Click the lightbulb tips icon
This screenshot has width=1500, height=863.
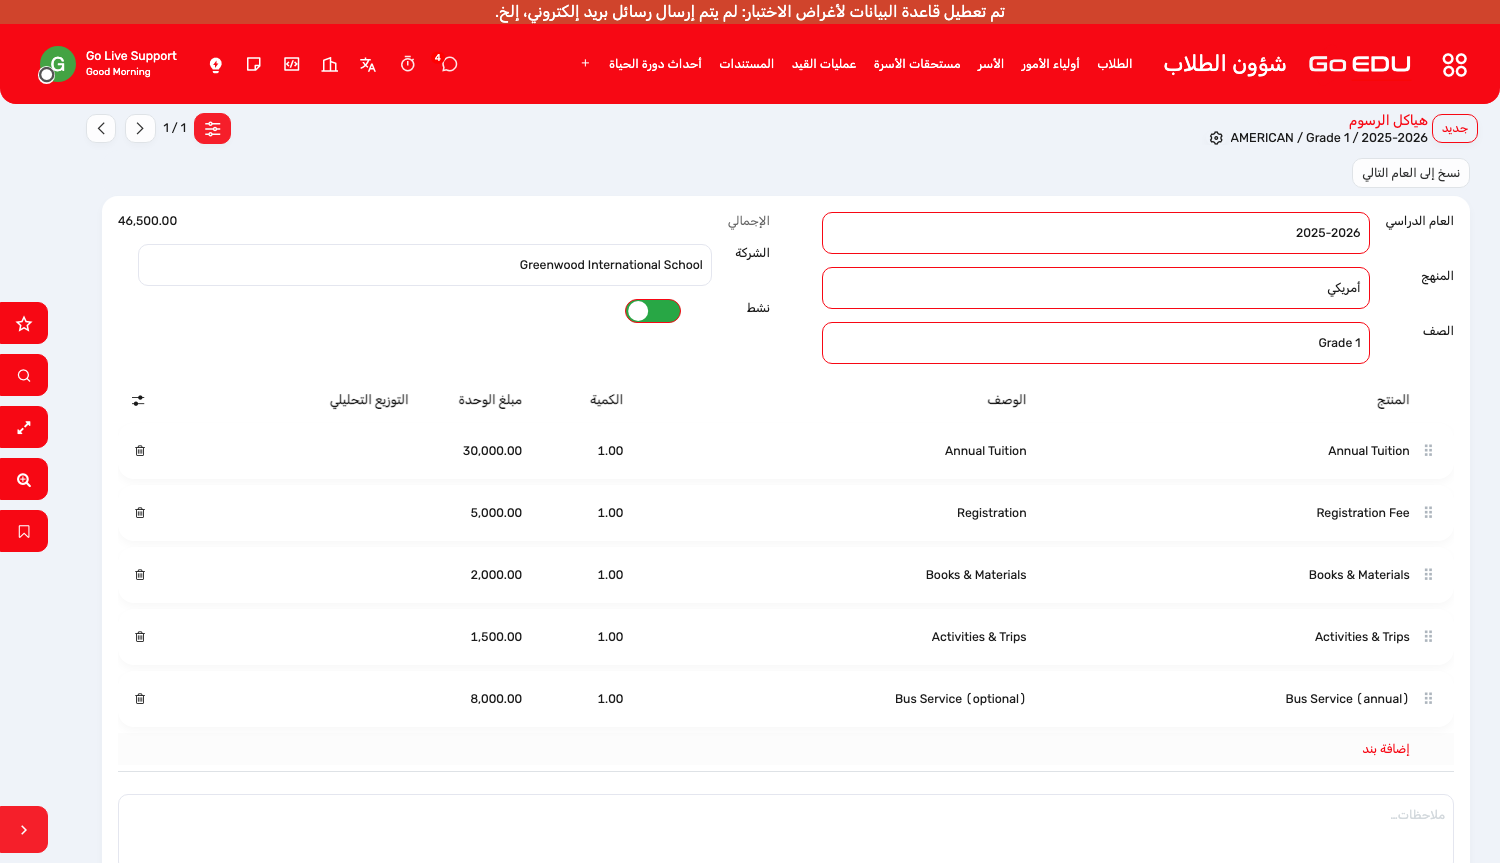pos(216,64)
